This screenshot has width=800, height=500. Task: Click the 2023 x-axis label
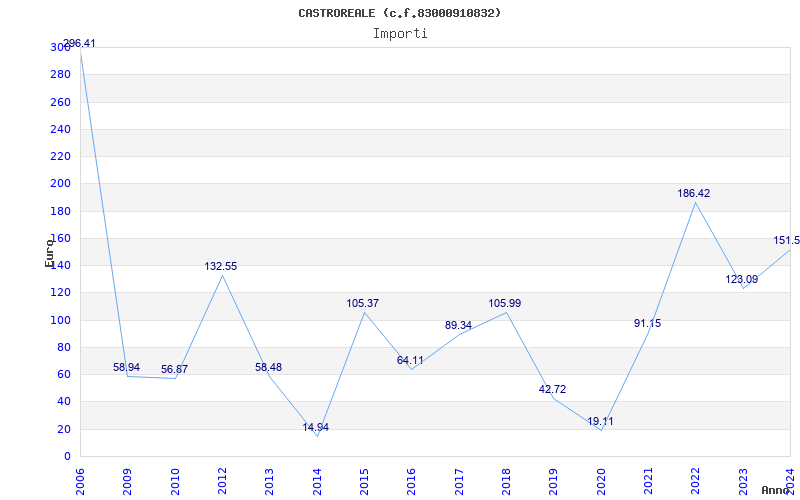(x=743, y=482)
